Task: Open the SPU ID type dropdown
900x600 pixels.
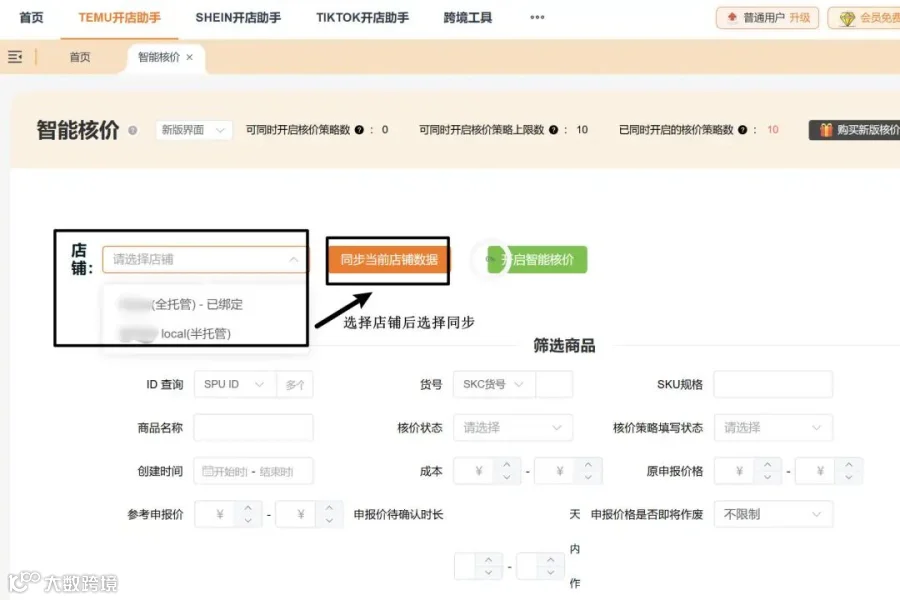Action: click(235, 384)
